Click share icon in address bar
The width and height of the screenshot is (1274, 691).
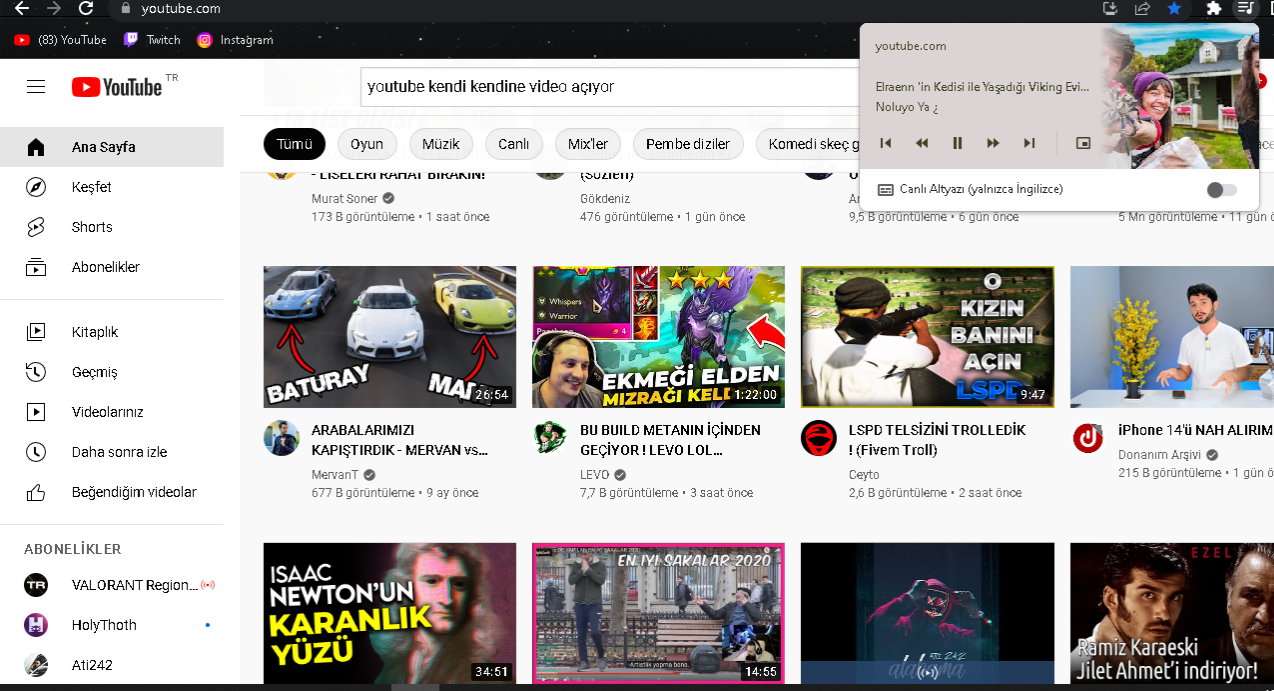[1142, 8]
